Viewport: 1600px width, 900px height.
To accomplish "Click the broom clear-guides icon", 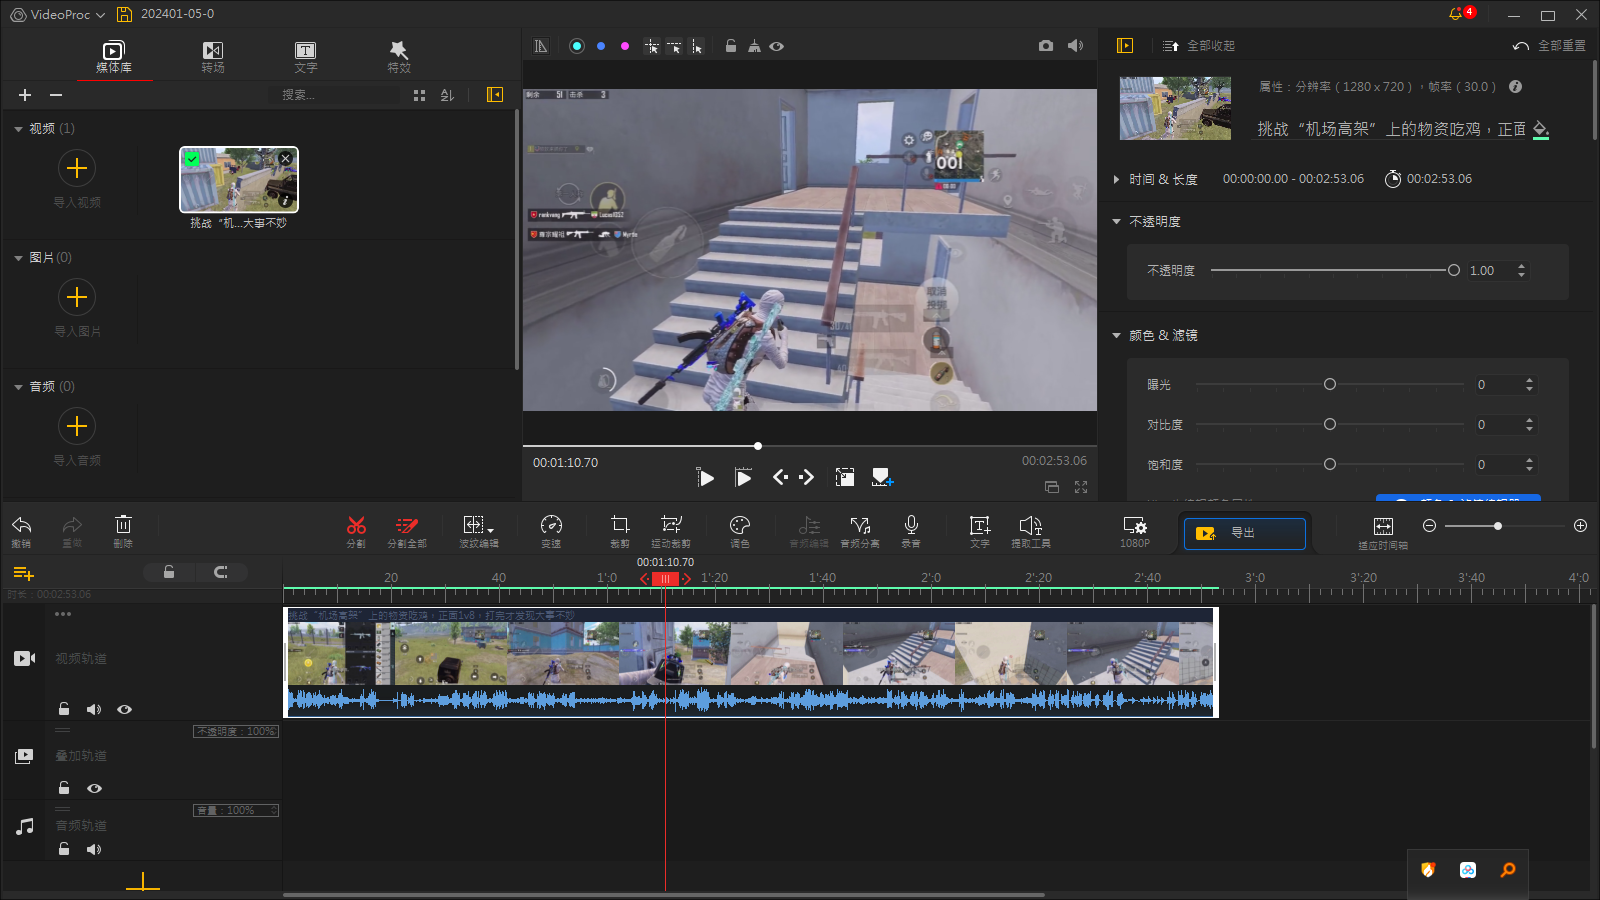I will click(754, 46).
